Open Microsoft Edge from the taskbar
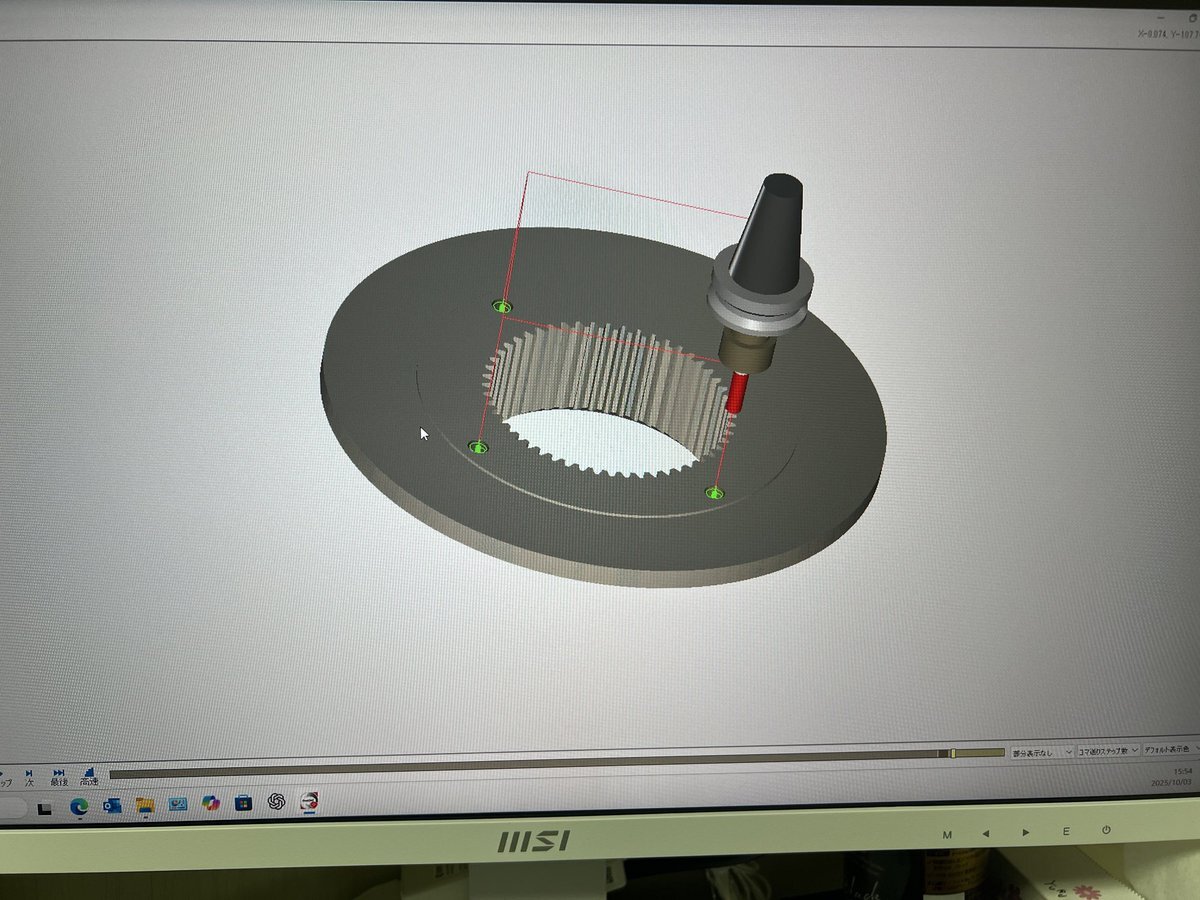Image resolution: width=1200 pixels, height=900 pixels. pos(79,805)
